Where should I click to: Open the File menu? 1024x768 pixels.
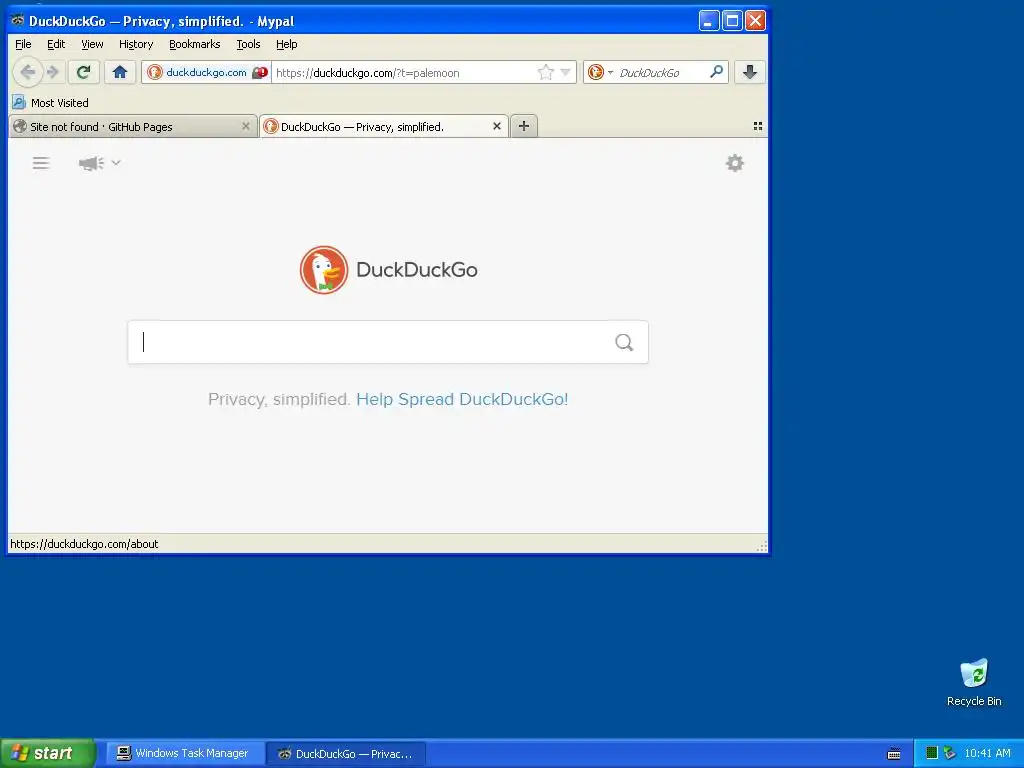click(x=23, y=44)
